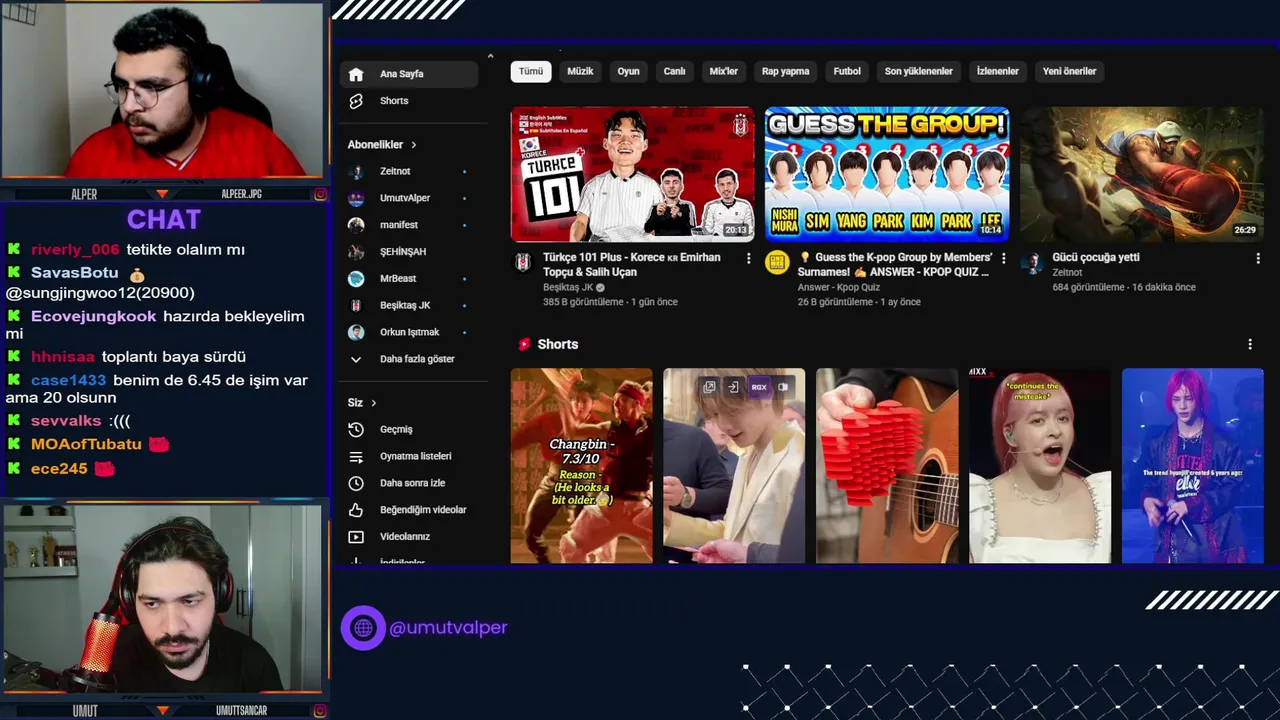Click riverly_006 username in chat

point(75,250)
